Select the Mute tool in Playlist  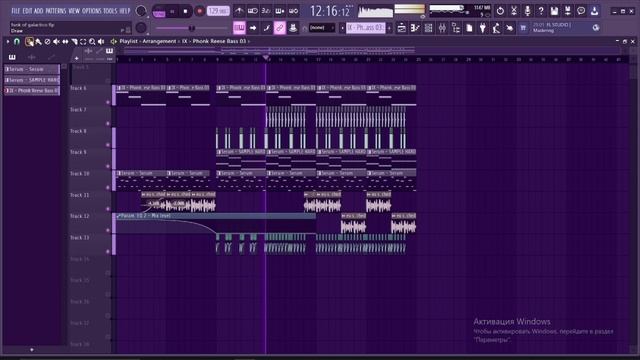click(56, 41)
